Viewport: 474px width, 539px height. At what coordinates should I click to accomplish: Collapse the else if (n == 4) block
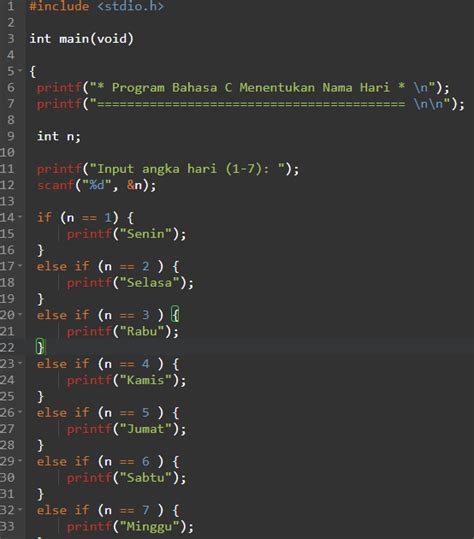(20, 363)
